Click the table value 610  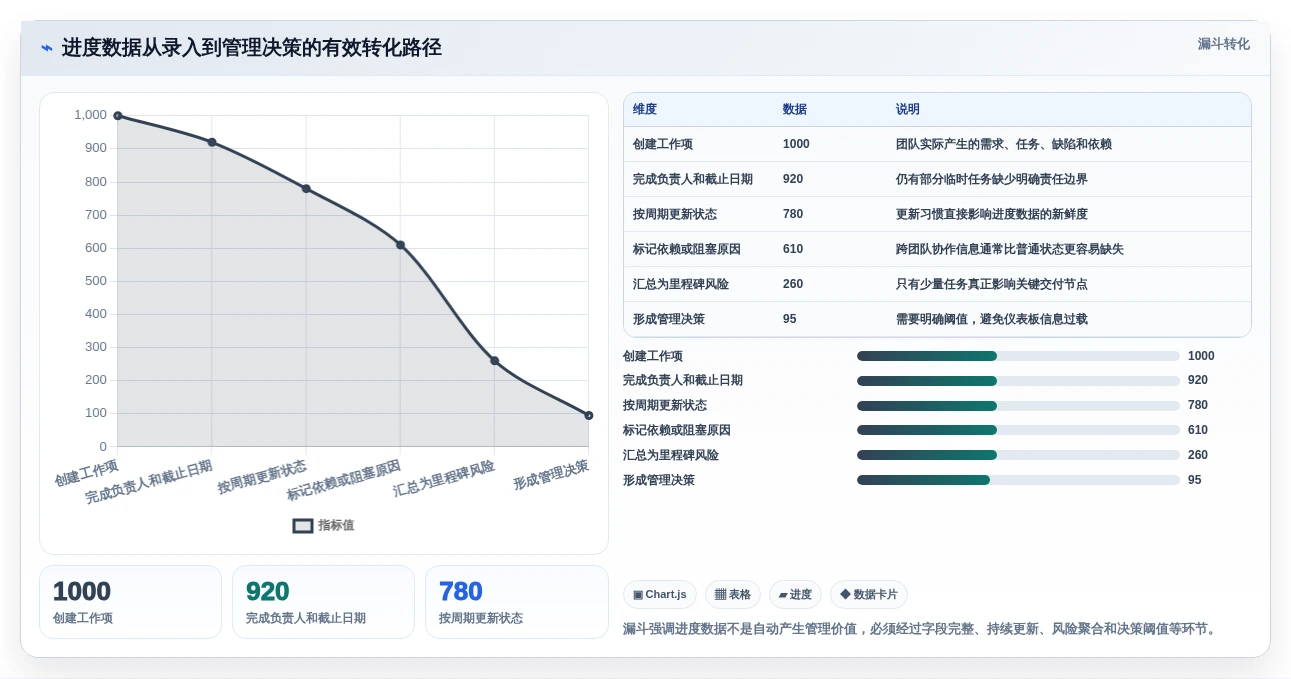(793, 249)
